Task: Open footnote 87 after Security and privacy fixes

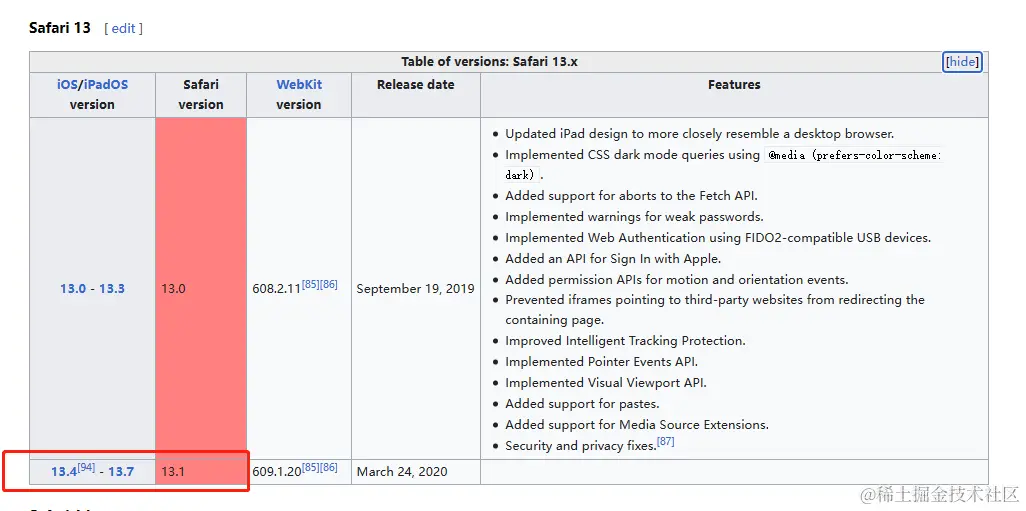Action: pyautogui.click(x=665, y=442)
